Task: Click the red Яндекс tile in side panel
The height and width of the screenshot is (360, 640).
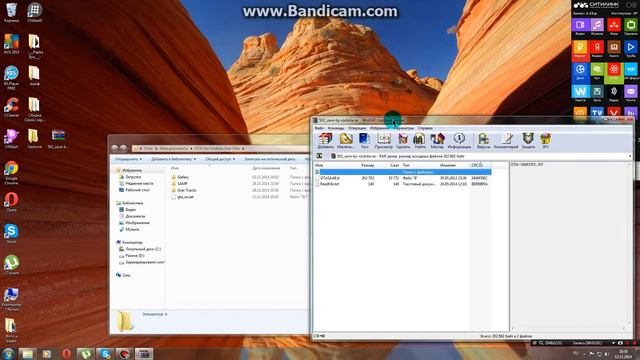Action: click(597, 49)
